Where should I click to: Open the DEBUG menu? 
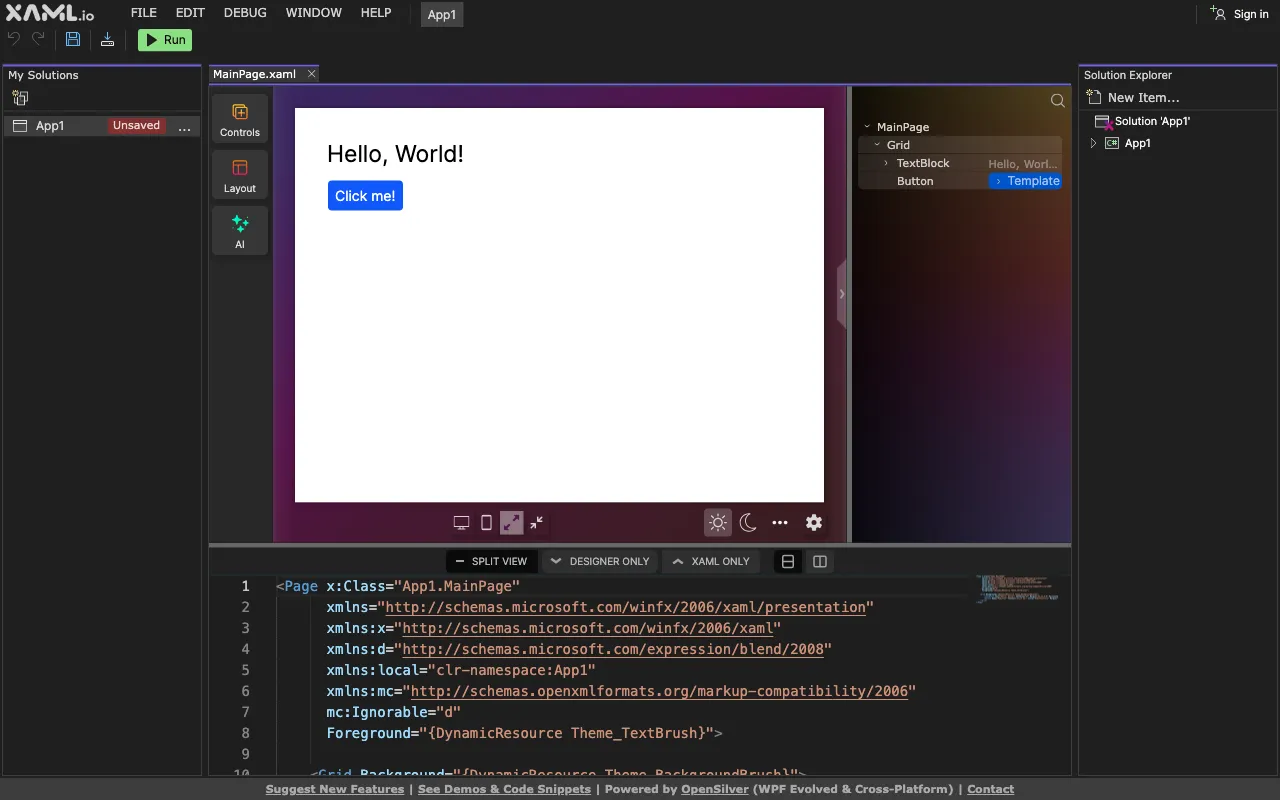tap(245, 13)
